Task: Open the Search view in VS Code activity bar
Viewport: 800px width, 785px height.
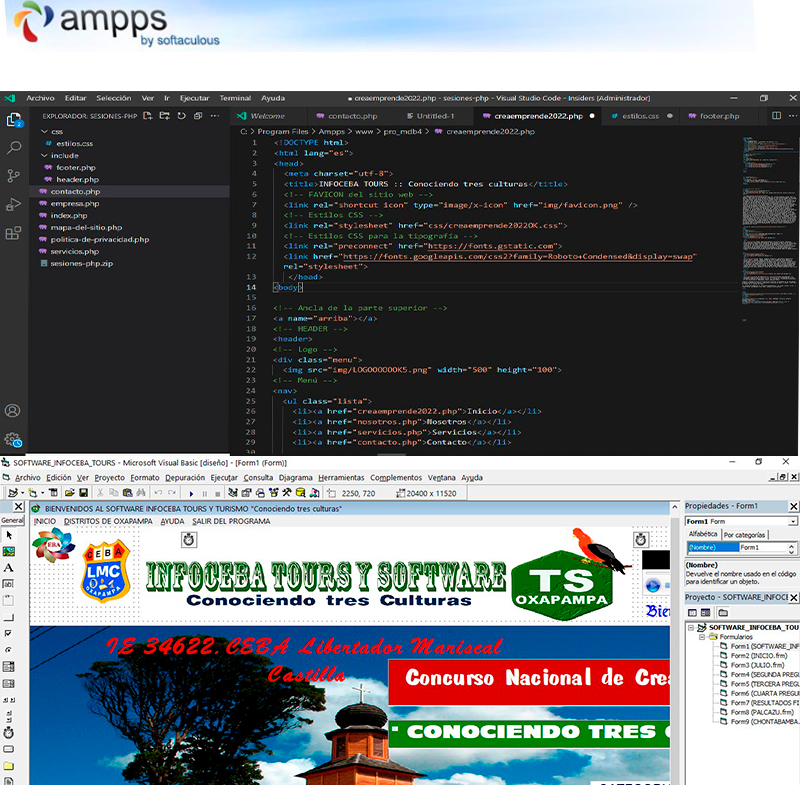Action: tap(14, 148)
